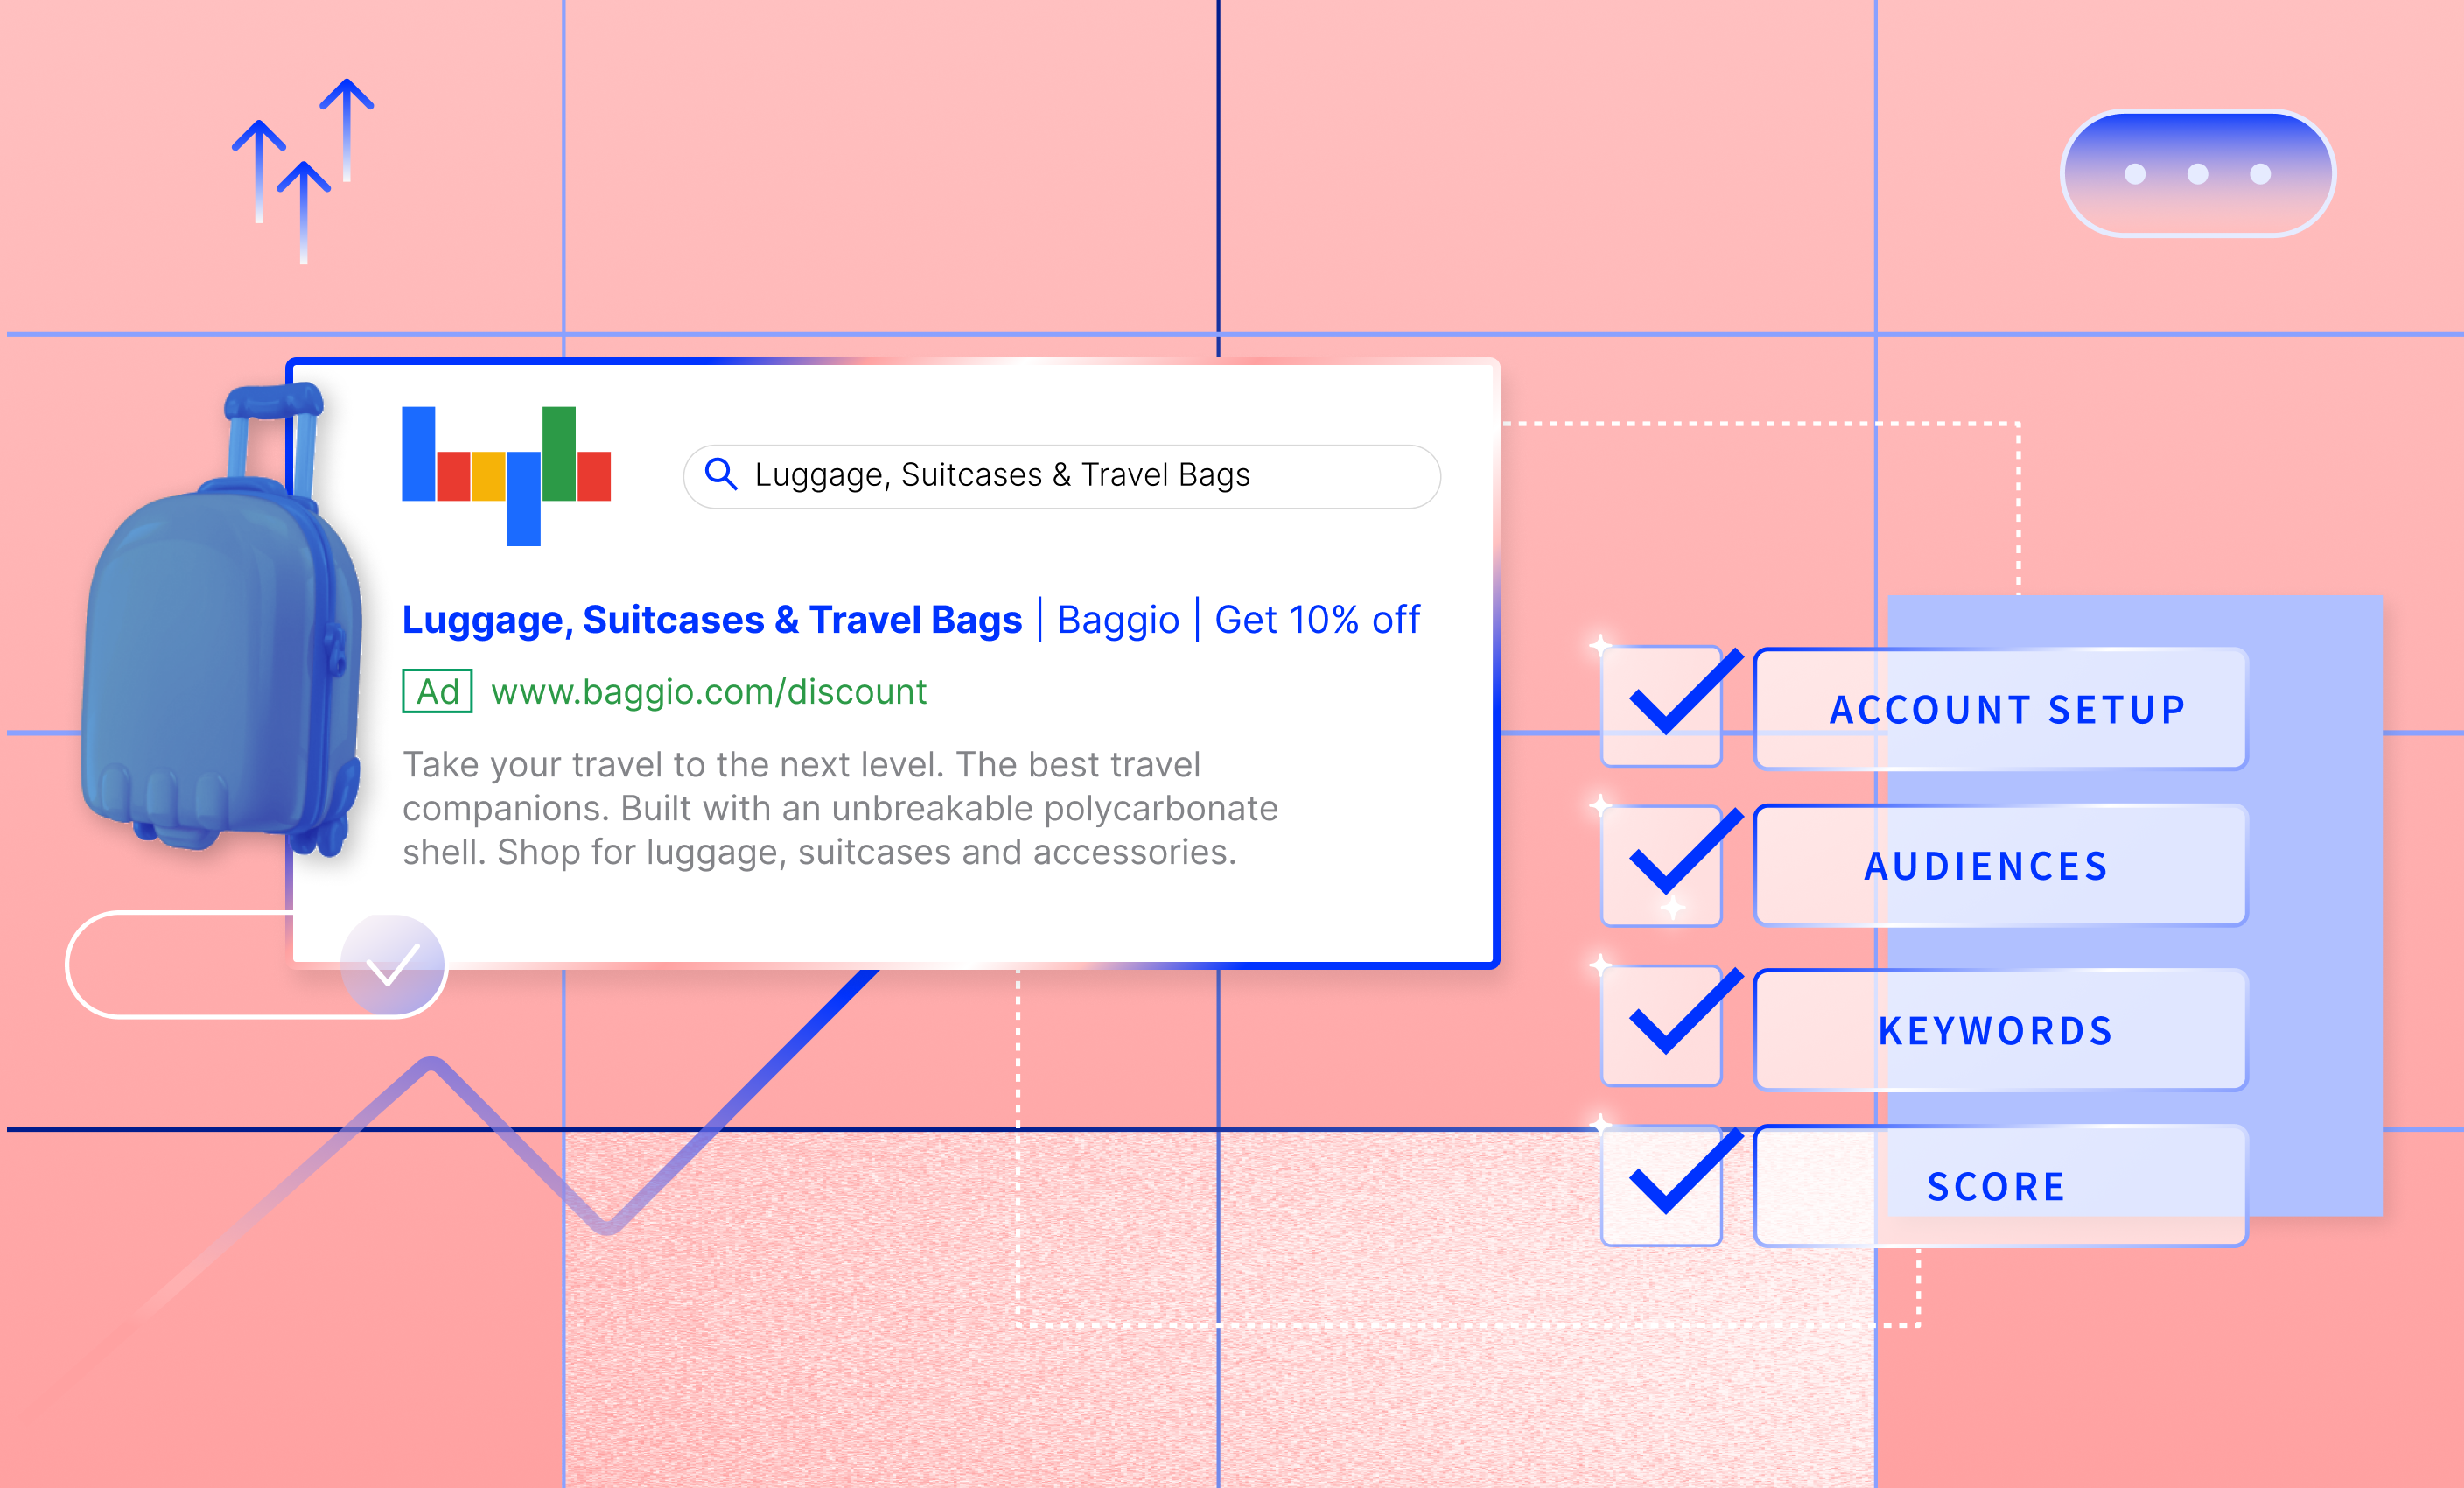This screenshot has height=1488, width=2464.
Task: Toggle the Account Setup checkbox
Action: [x=1662, y=707]
